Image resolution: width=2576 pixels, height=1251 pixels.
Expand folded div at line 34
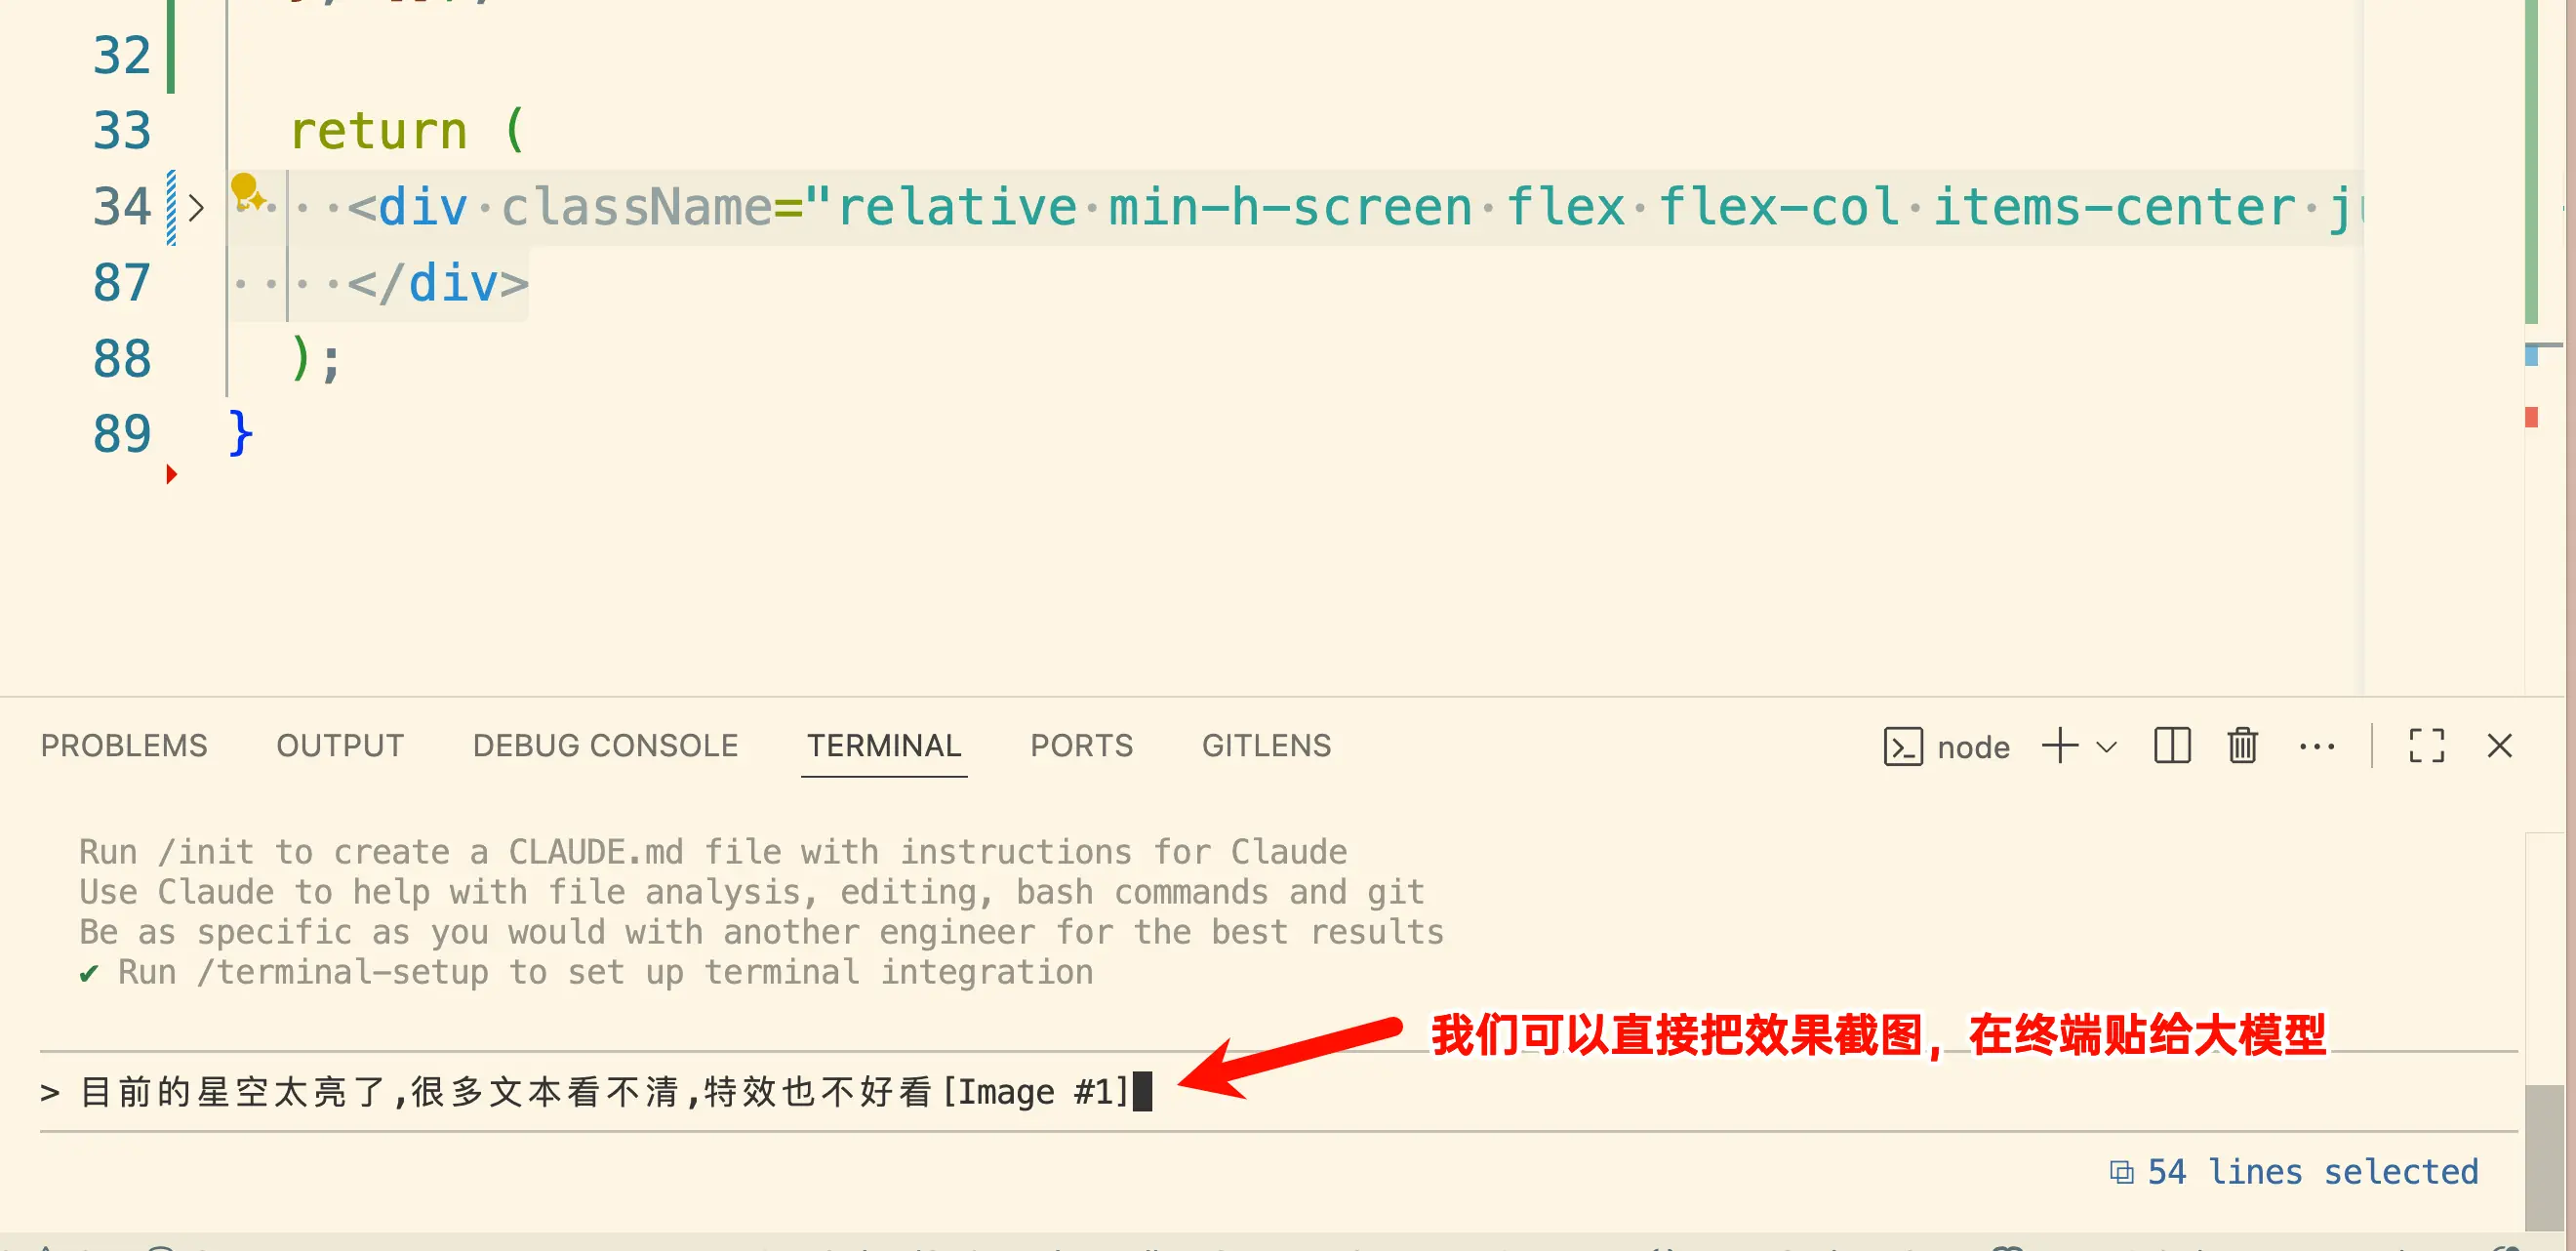pyautogui.click(x=196, y=208)
